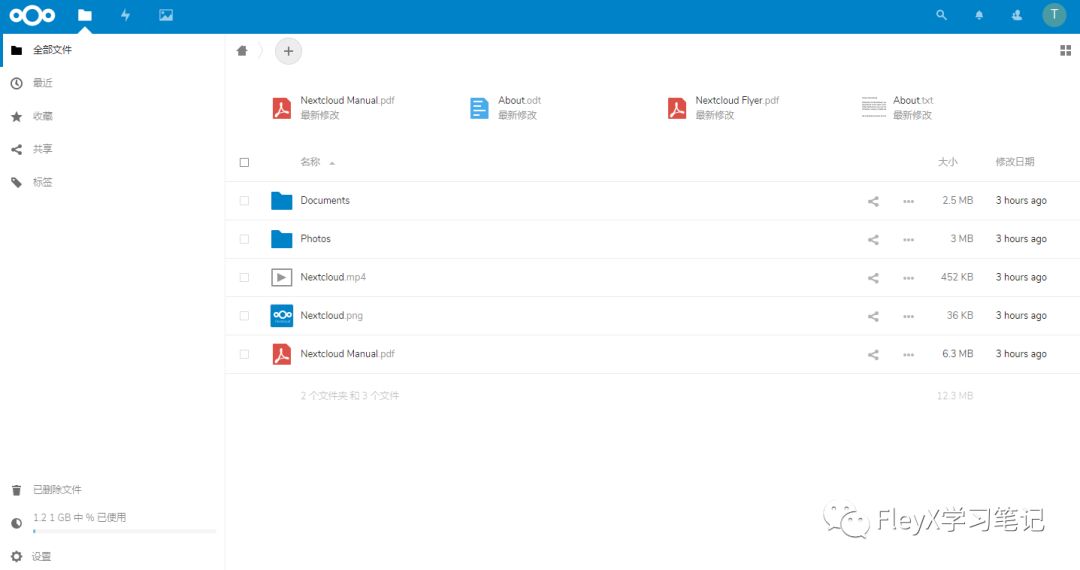Click the 12.3 MB total size summary
The width and height of the screenshot is (1080, 570).
click(x=955, y=396)
